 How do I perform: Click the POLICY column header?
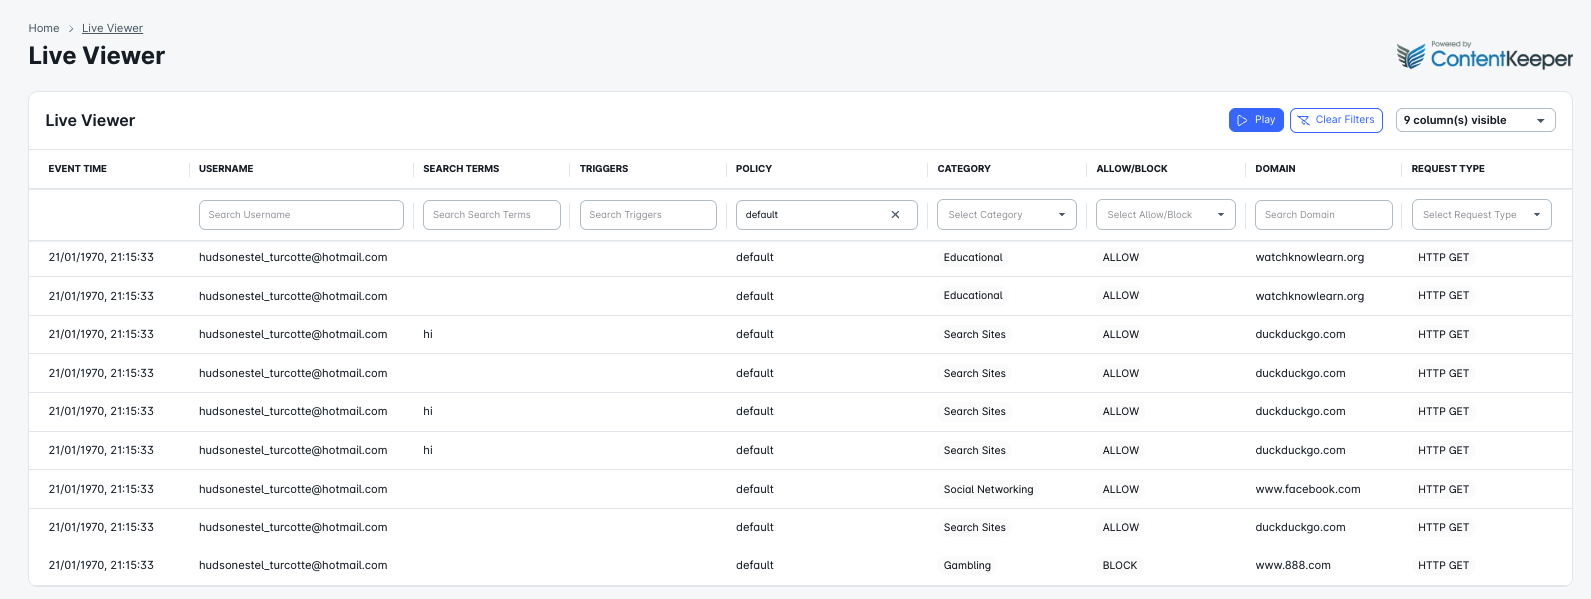[754, 169]
